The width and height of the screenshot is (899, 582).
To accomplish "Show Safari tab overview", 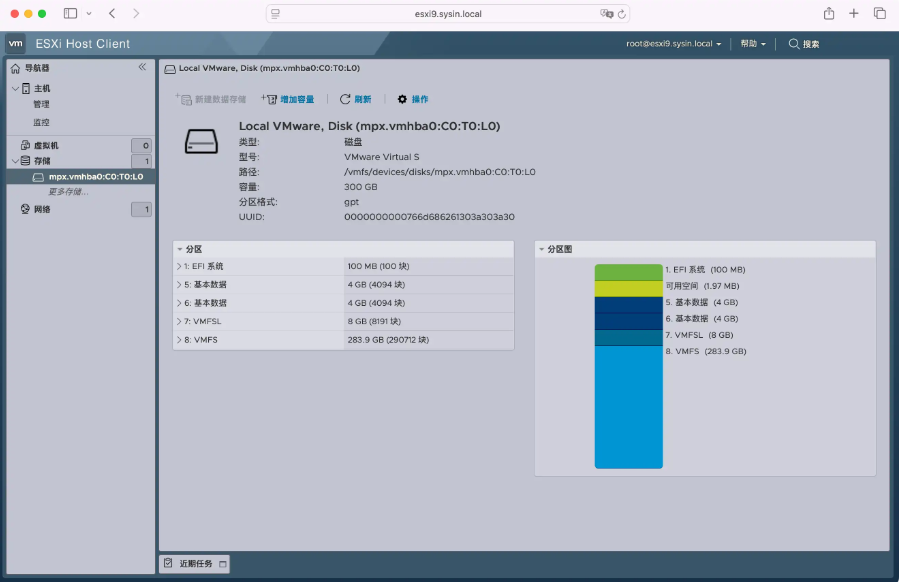I will click(x=880, y=13).
